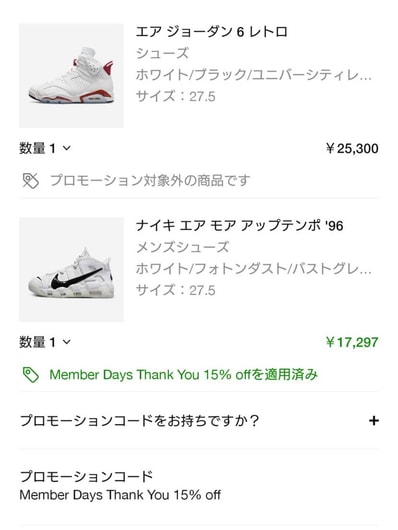The height and width of the screenshot is (530, 398).
Task: Click the quantity chevron beside the ¥25,300 item
Action: coord(67,148)
